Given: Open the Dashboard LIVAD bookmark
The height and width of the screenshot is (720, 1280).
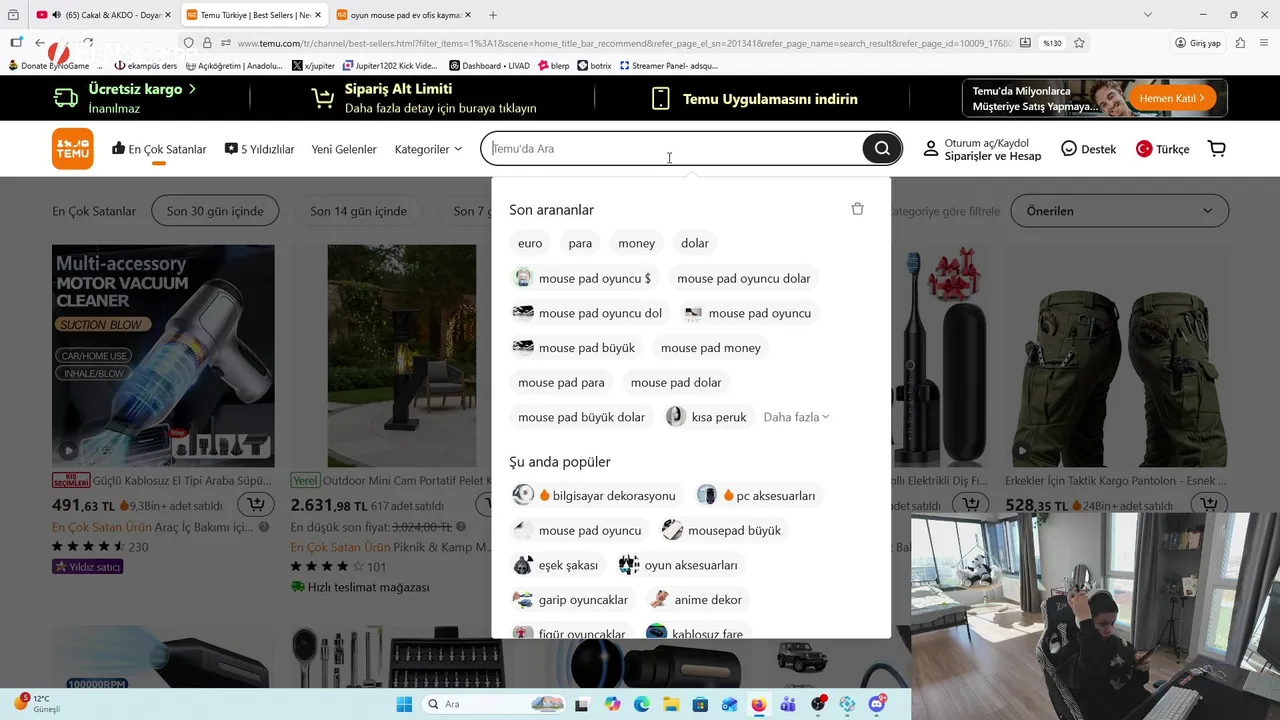Looking at the screenshot, I should point(489,66).
